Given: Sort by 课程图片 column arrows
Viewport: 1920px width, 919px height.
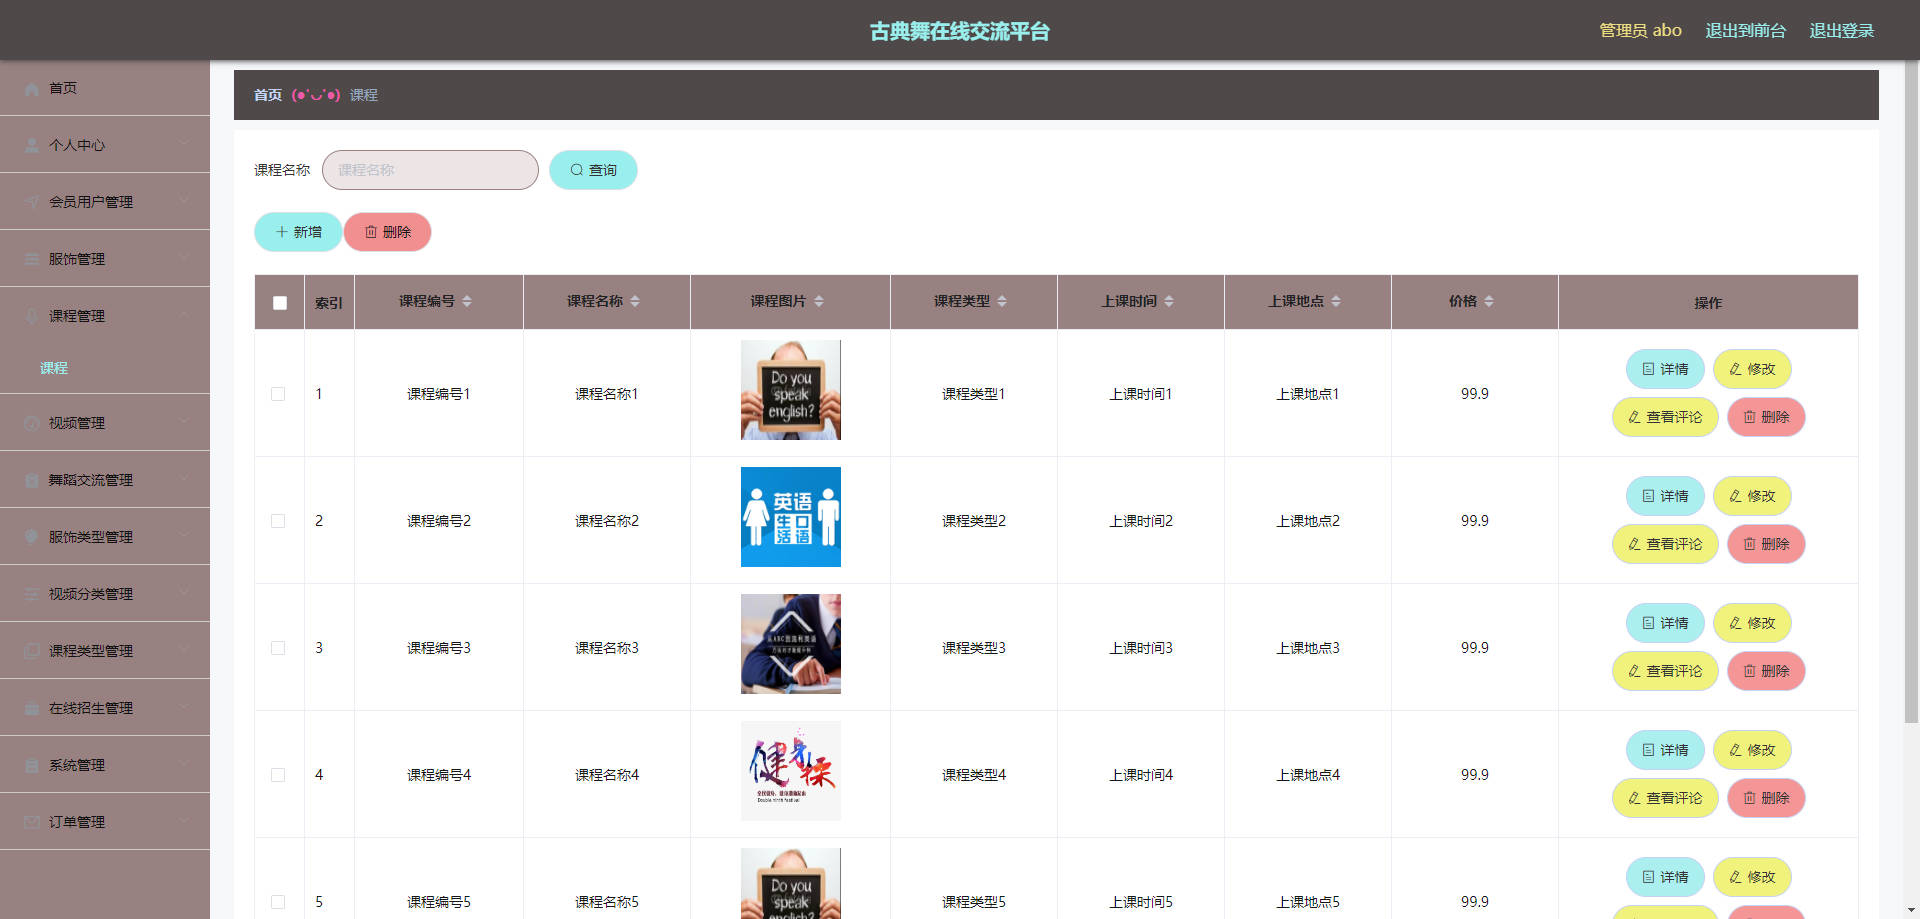Looking at the screenshot, I should click(819, 301).
